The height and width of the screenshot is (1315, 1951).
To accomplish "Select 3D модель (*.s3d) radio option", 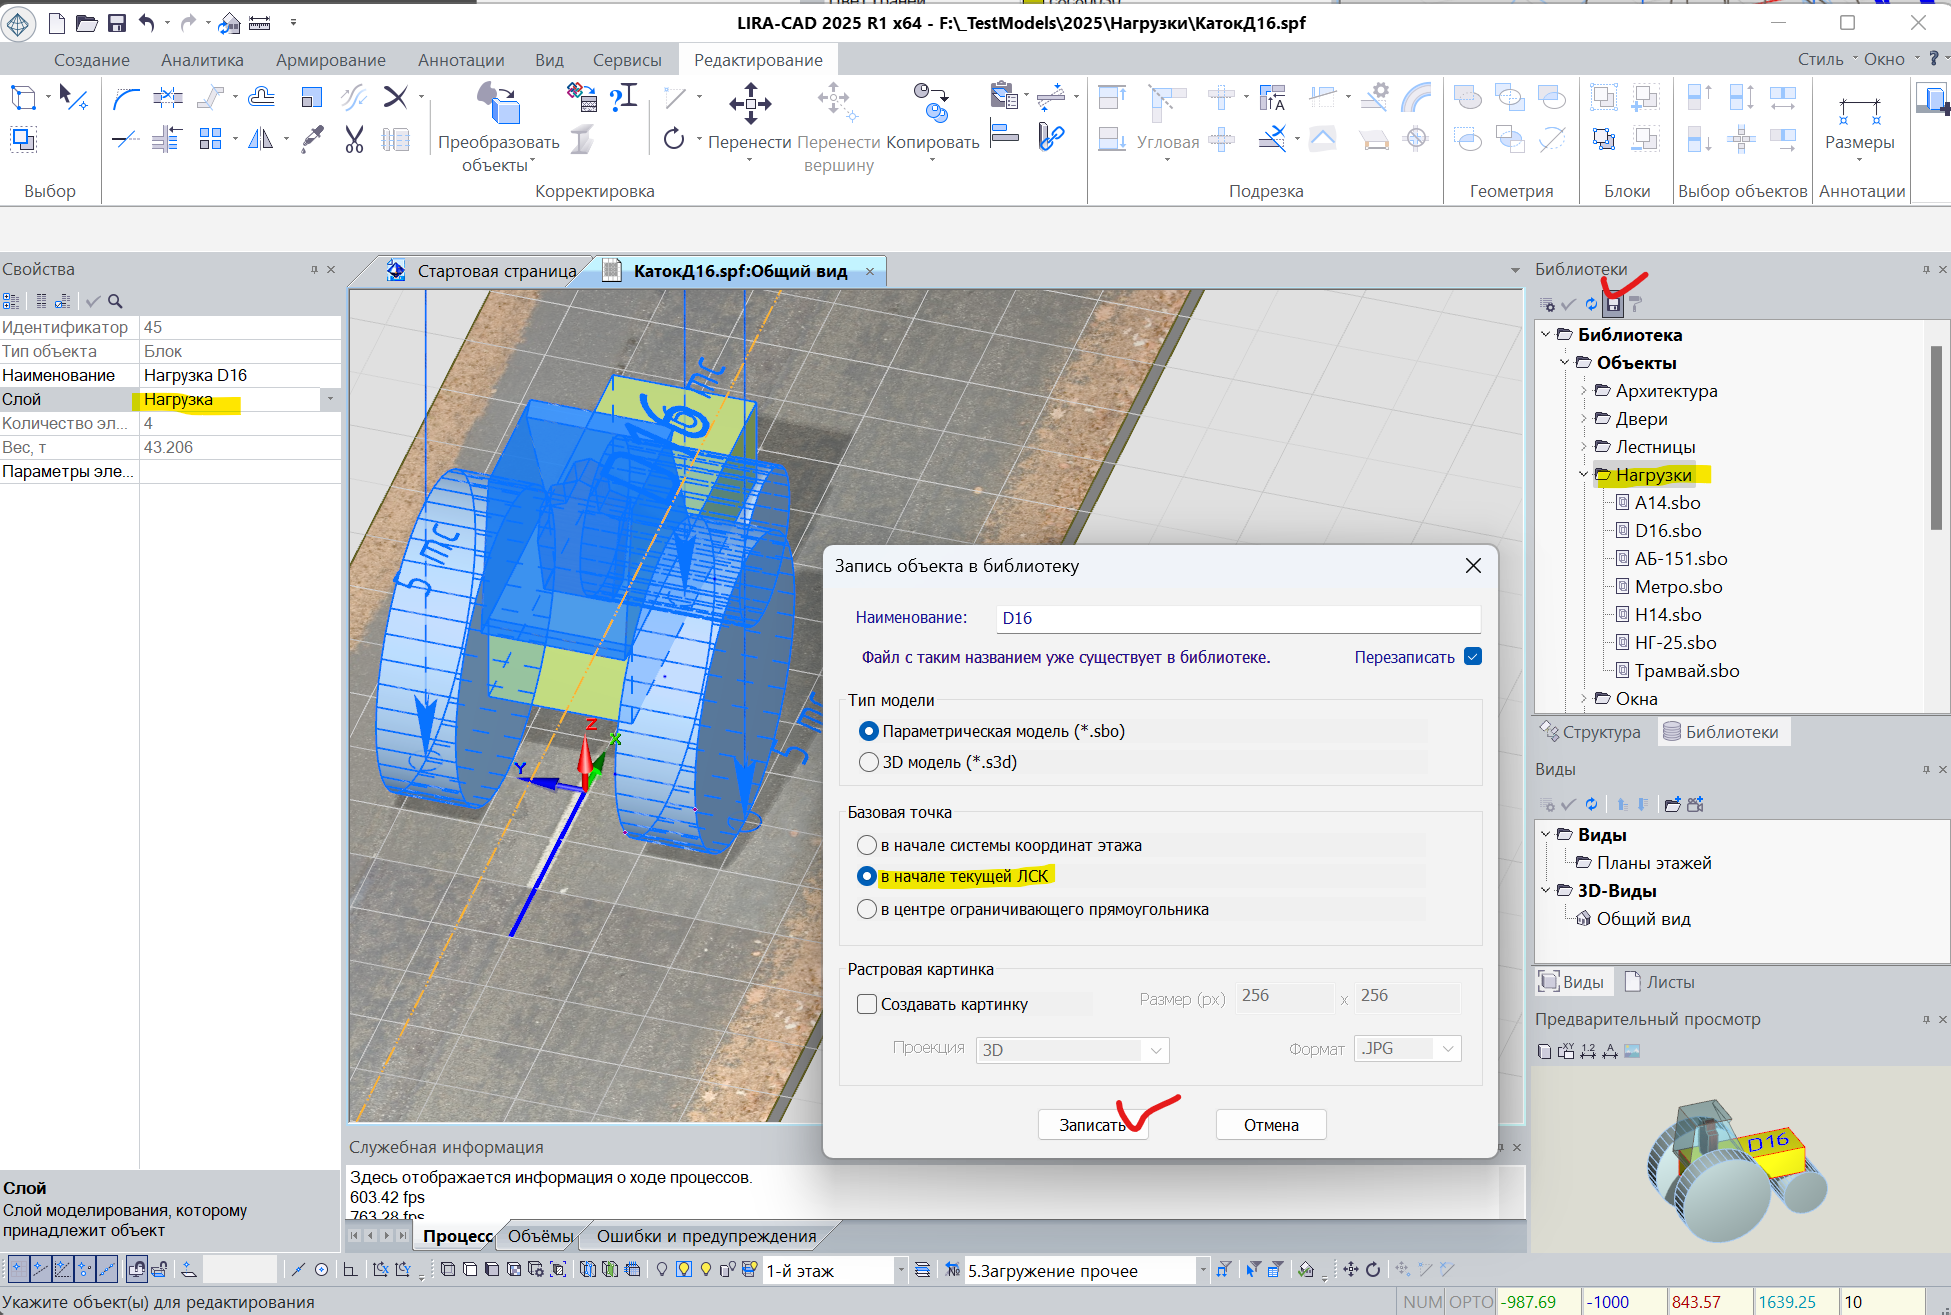I will [x=868, y=762].
